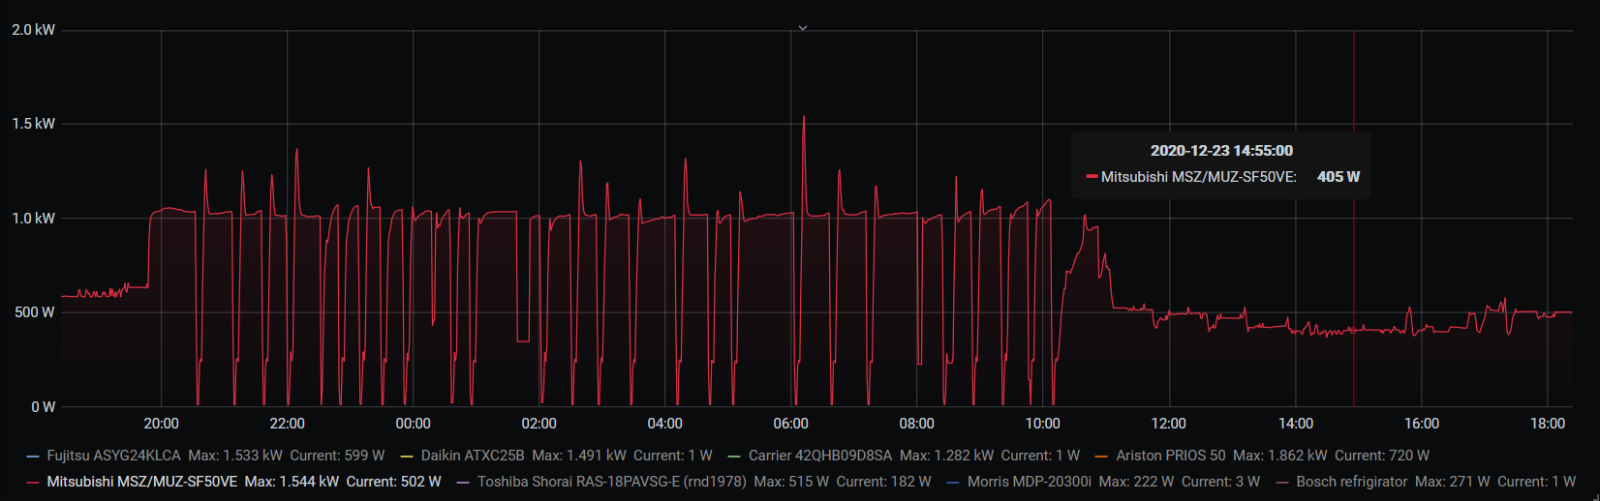
Task: Click the 0 W y-axis label
Action: click(43, 407)
